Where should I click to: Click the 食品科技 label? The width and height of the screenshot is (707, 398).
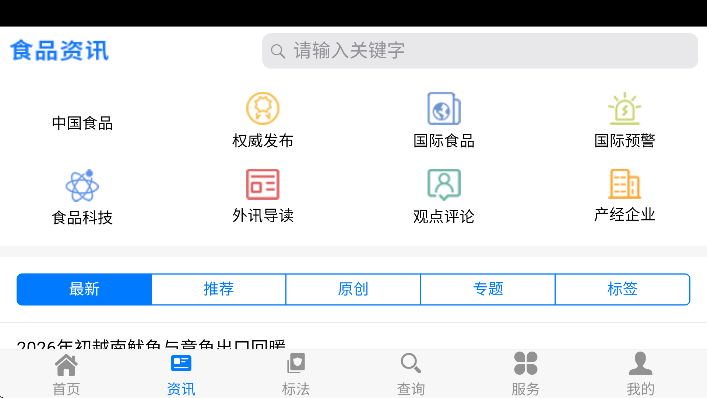82,218
